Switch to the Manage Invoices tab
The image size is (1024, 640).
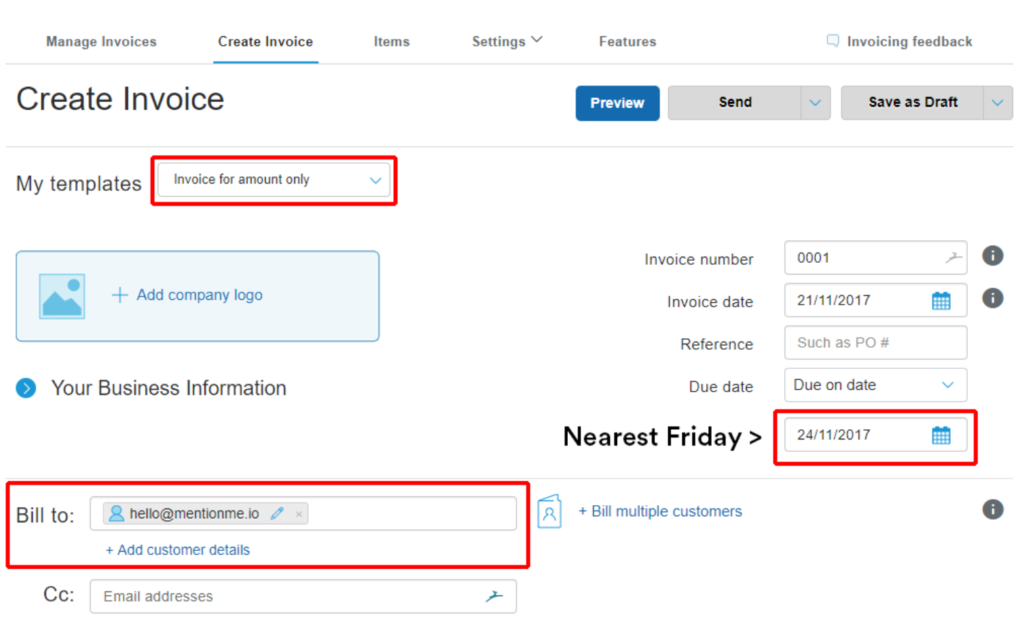101,42
